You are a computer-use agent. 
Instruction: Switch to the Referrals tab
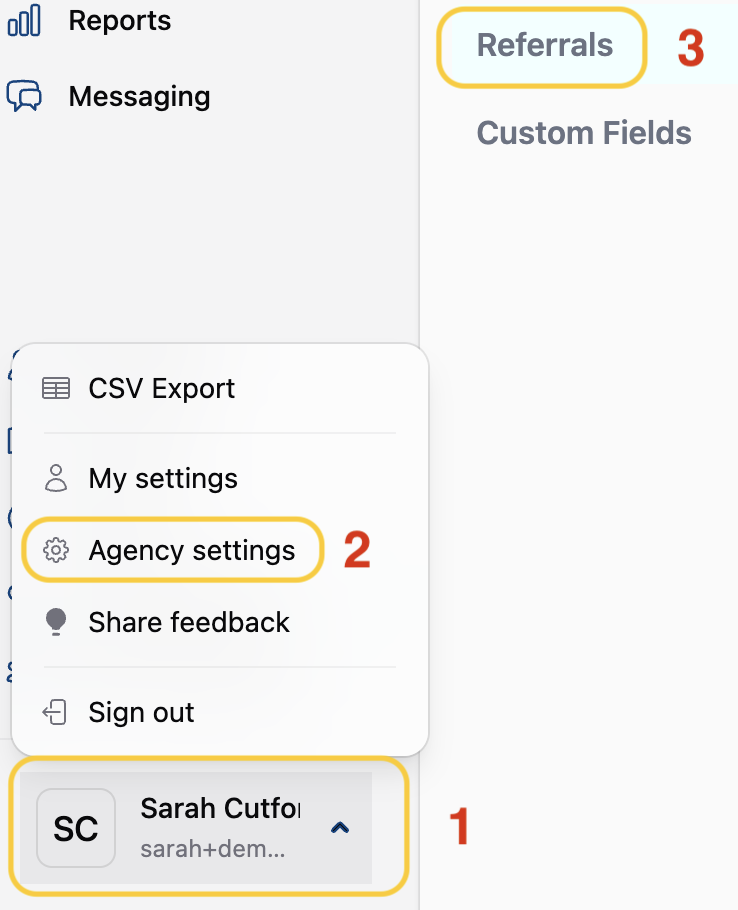pyautogui.click(x=544, y=45)
